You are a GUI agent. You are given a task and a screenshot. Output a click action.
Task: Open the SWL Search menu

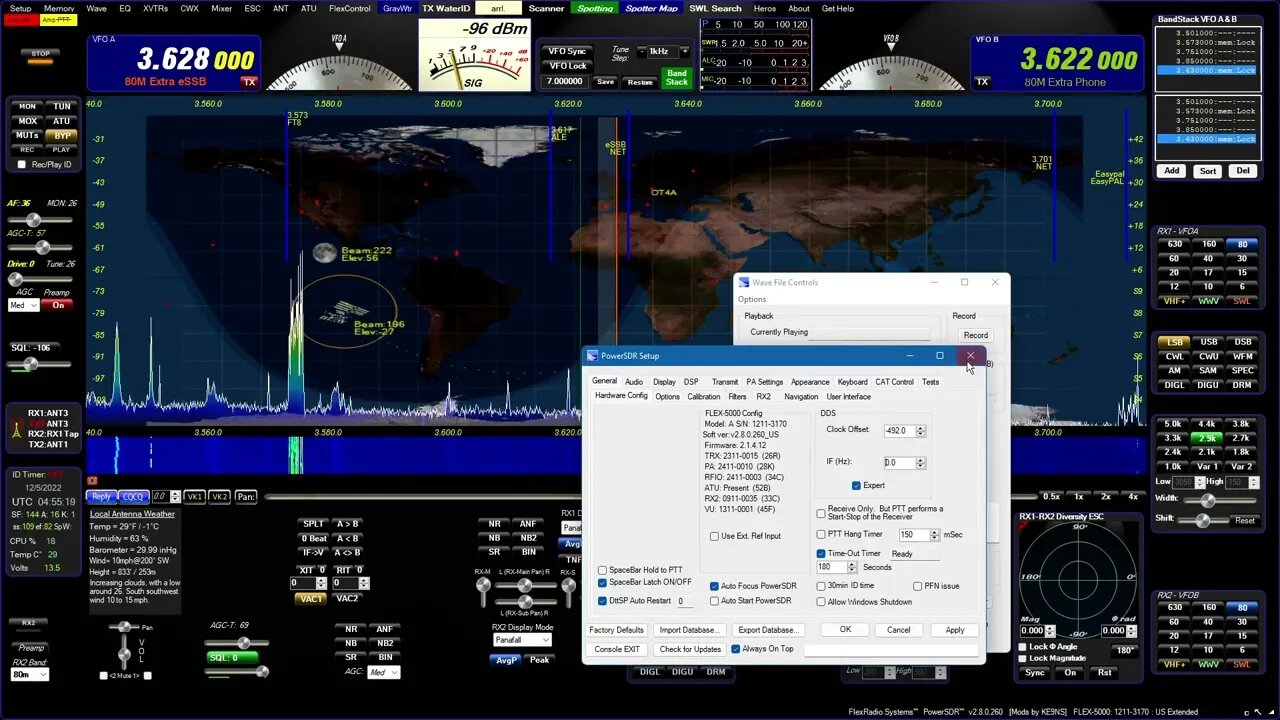(715, 8)
